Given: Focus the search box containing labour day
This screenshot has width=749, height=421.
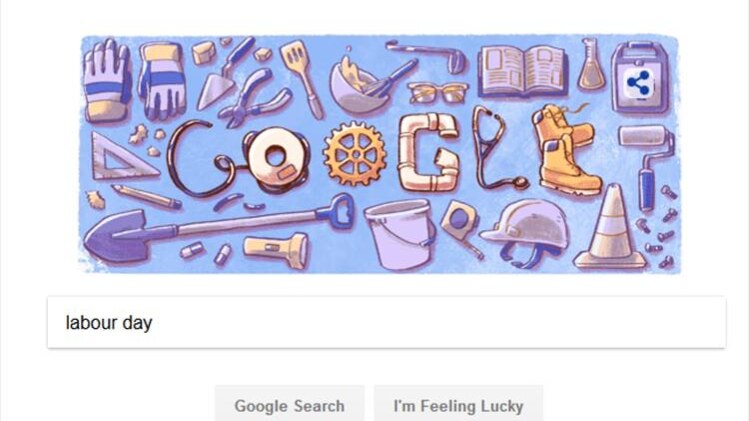Looking at the screenshot, I should pos(386,323).
